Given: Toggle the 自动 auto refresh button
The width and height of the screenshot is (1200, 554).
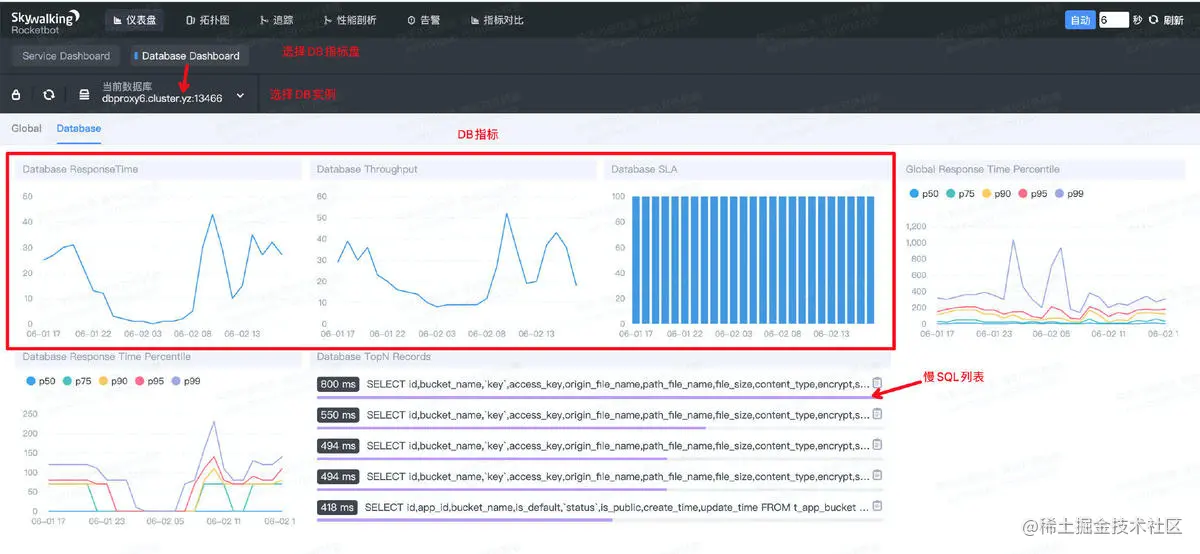Looking at the screenshot, I should coord(1080,20).
